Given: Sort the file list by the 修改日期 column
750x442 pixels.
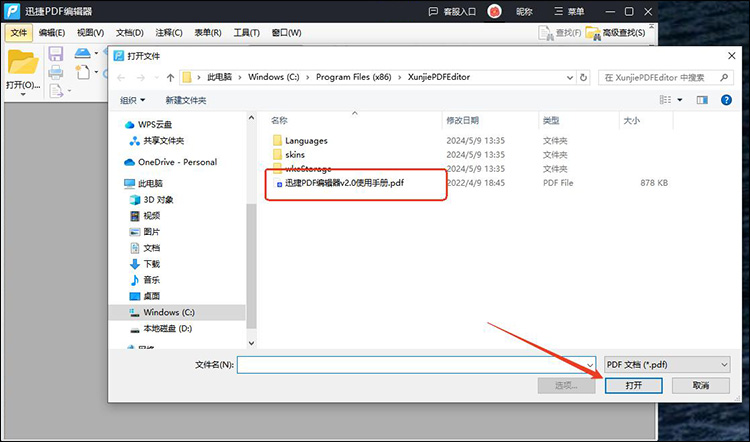Looking at the screenshot, I should 463,121.
